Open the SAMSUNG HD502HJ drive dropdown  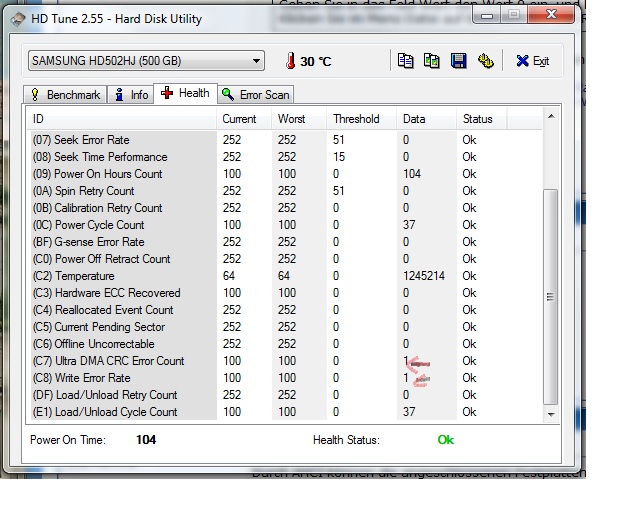[x=146, y=61]
